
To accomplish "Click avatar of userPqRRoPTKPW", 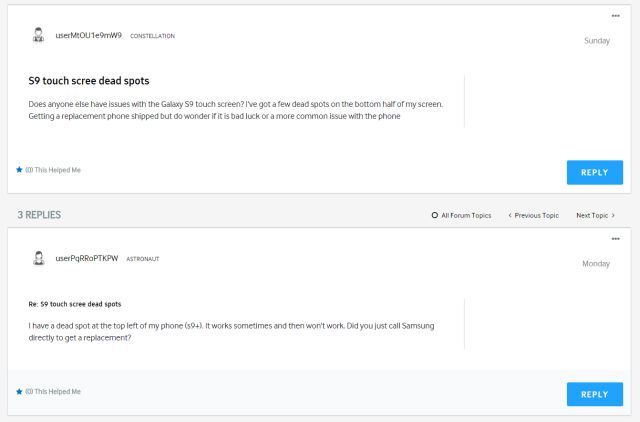I will [x=39, y=258].
